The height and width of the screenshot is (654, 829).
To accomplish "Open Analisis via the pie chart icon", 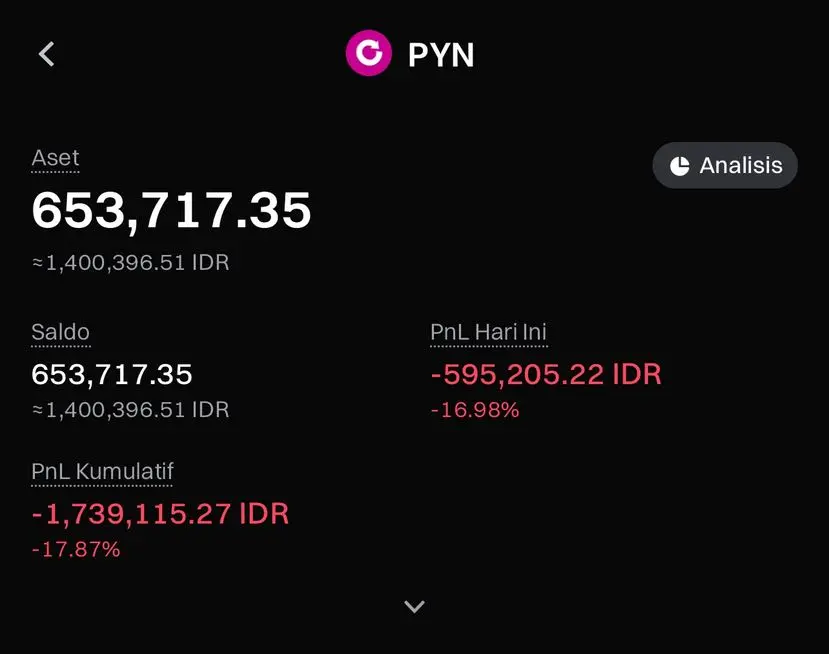I will 679,166.
